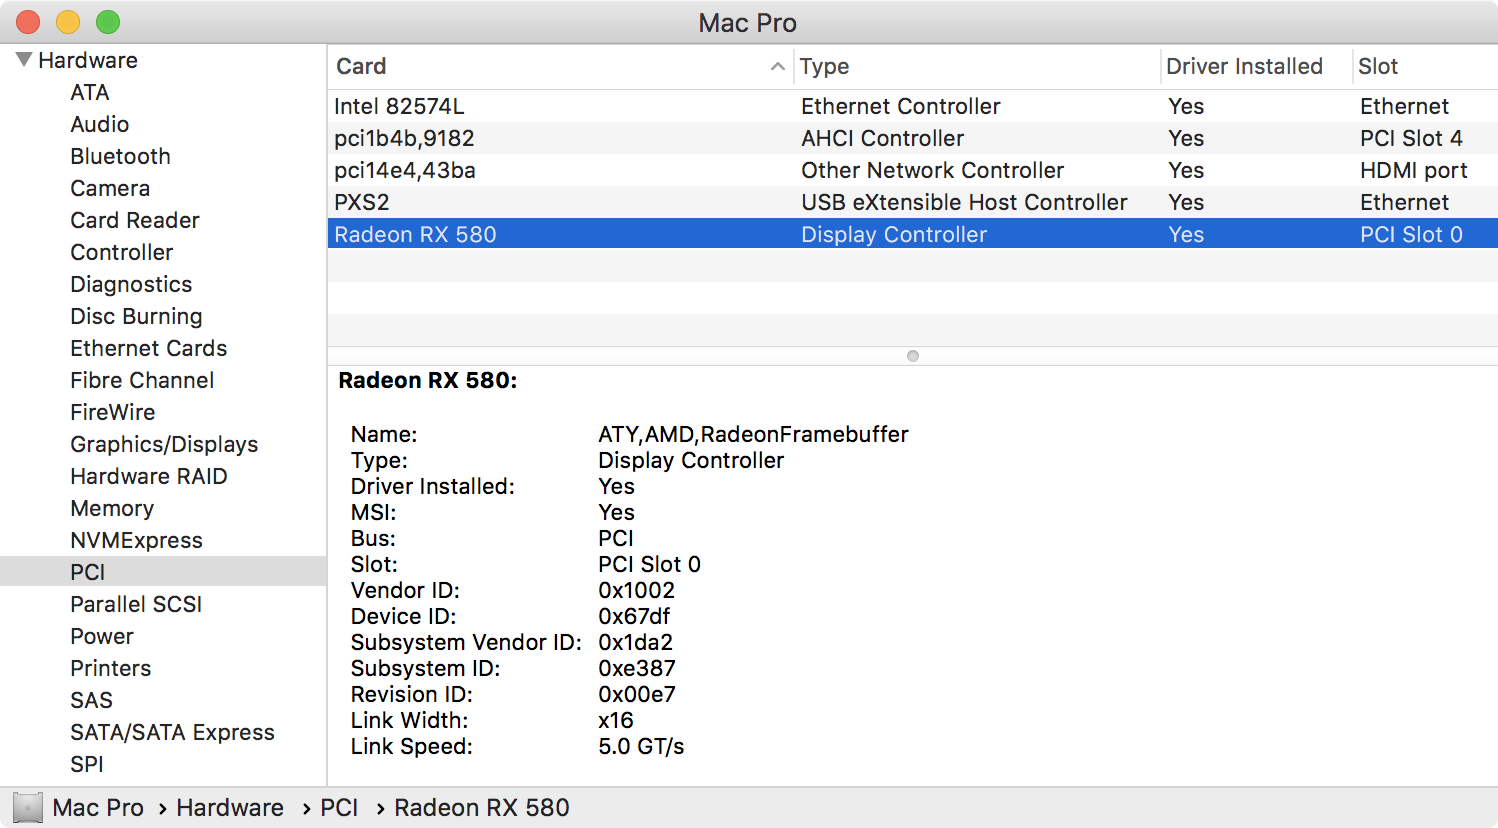Sort by Driver Installed column header
Viewport: 1498px width, 828px height.
[x=1244, y=66]
